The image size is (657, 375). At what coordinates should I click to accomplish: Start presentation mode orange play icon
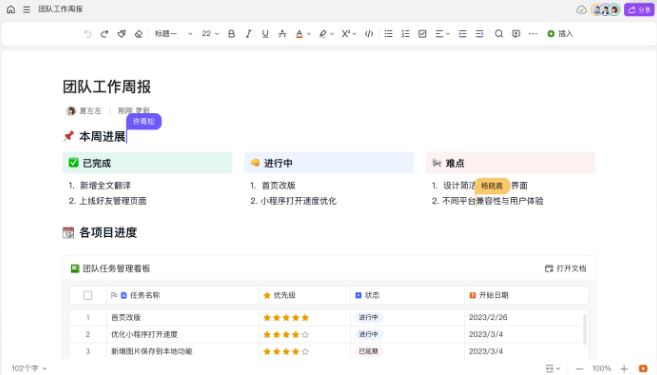pyautogui.click(x=643, y=369)
